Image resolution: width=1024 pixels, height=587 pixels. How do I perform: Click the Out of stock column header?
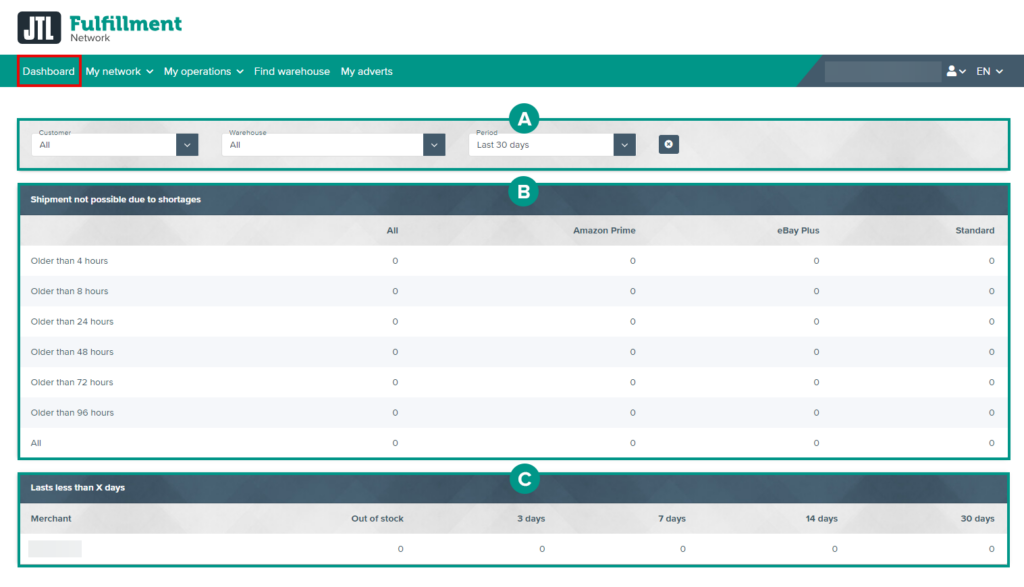(377, 519)
